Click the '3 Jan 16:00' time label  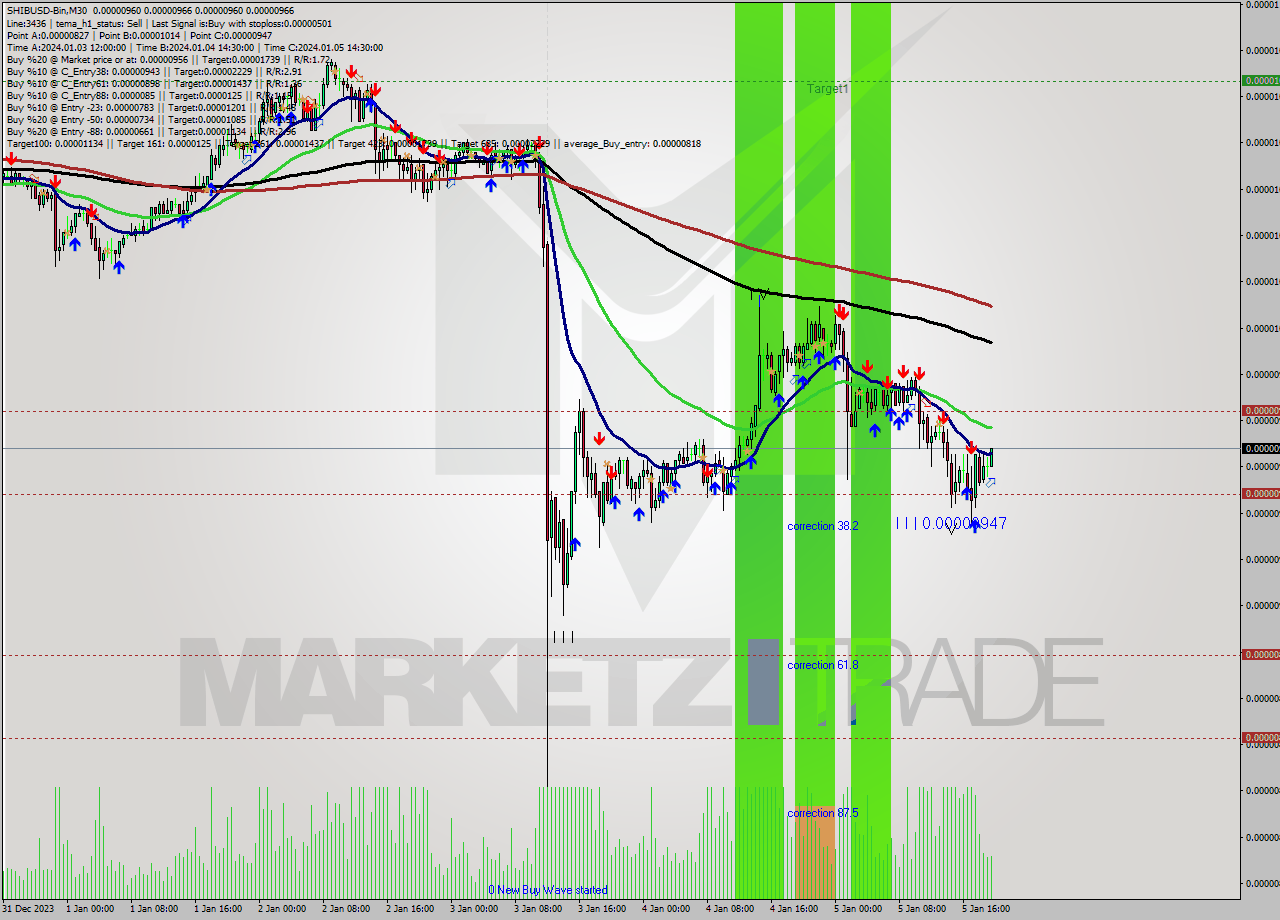(602, 909)
